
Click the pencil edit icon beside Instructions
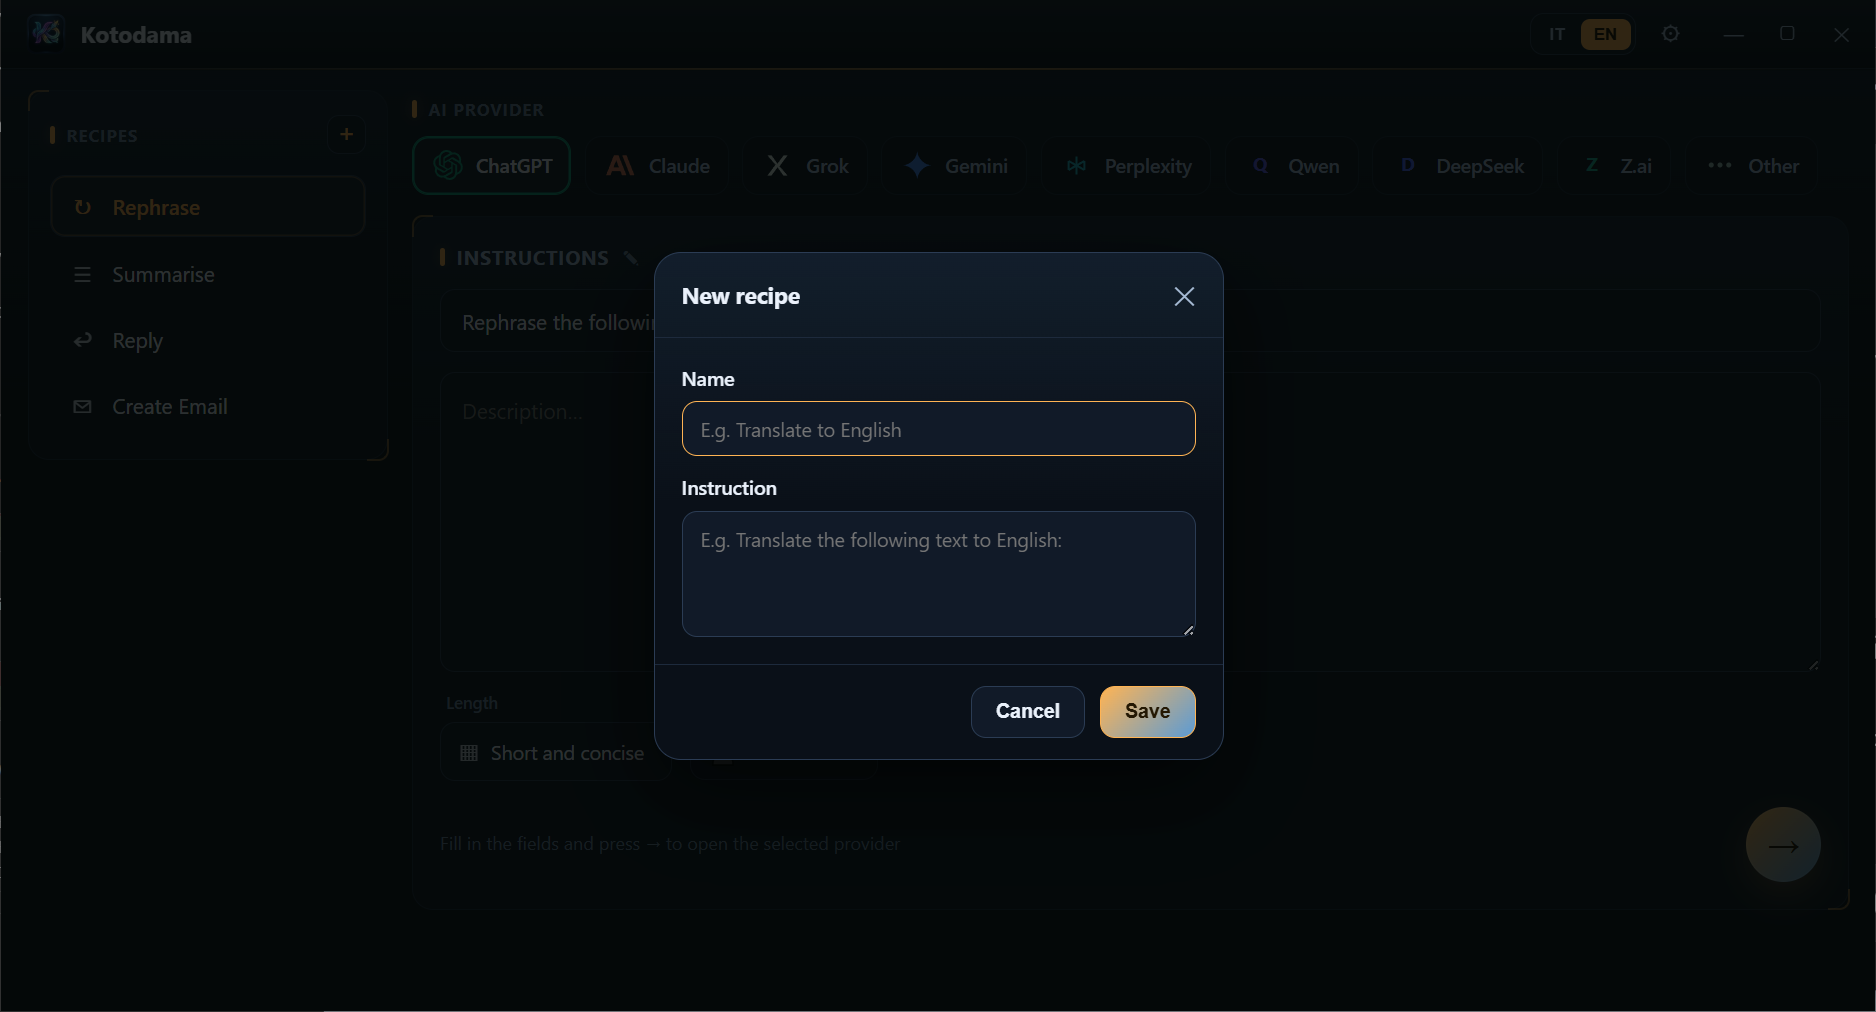(x=630, y=258)
